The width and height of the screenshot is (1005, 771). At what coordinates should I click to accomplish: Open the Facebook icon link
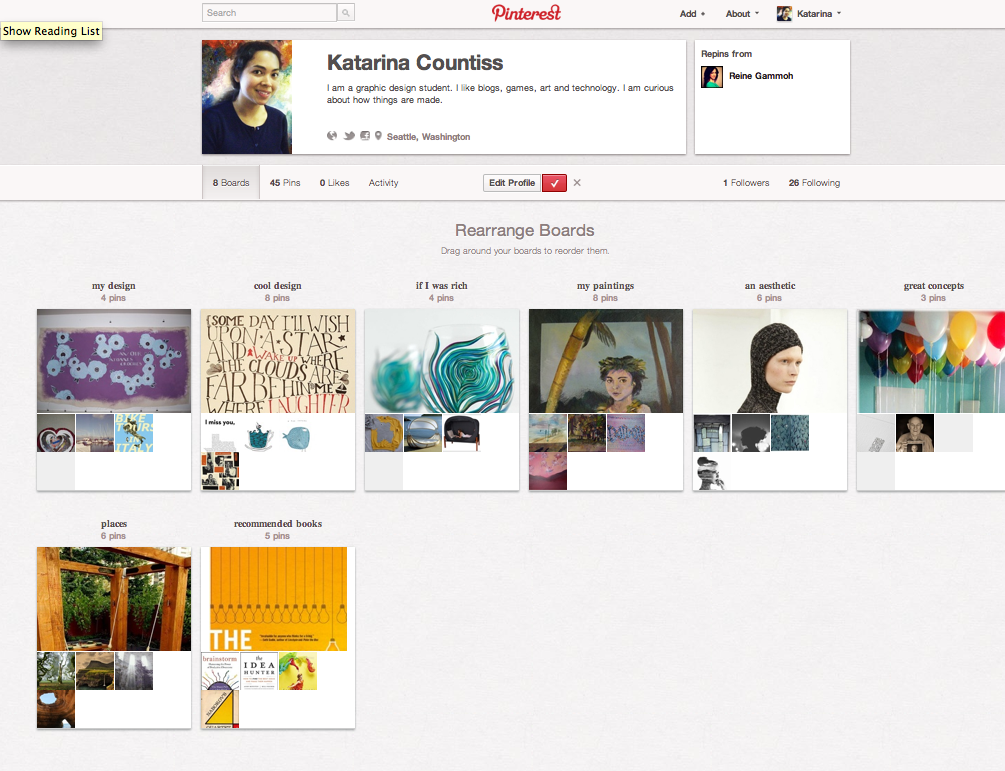pos(365,136)
